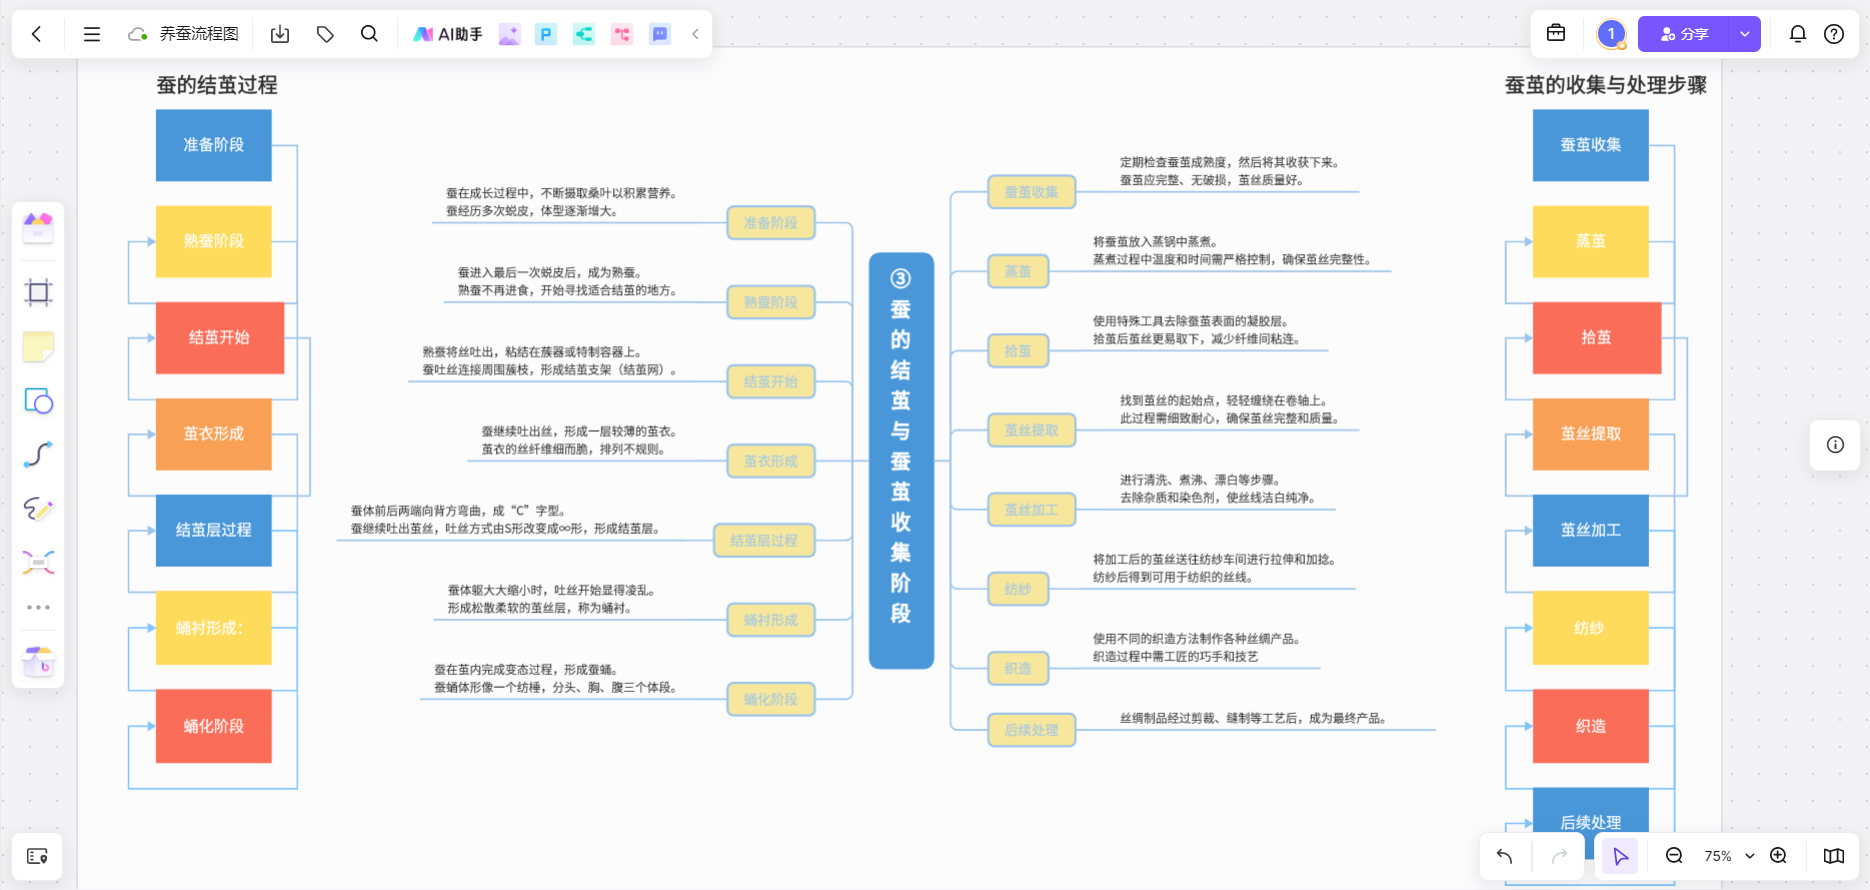Select the blue 茧丝加工 flowchart box
This screenshot has height=890, width=1870.
tap(1591, 530)
